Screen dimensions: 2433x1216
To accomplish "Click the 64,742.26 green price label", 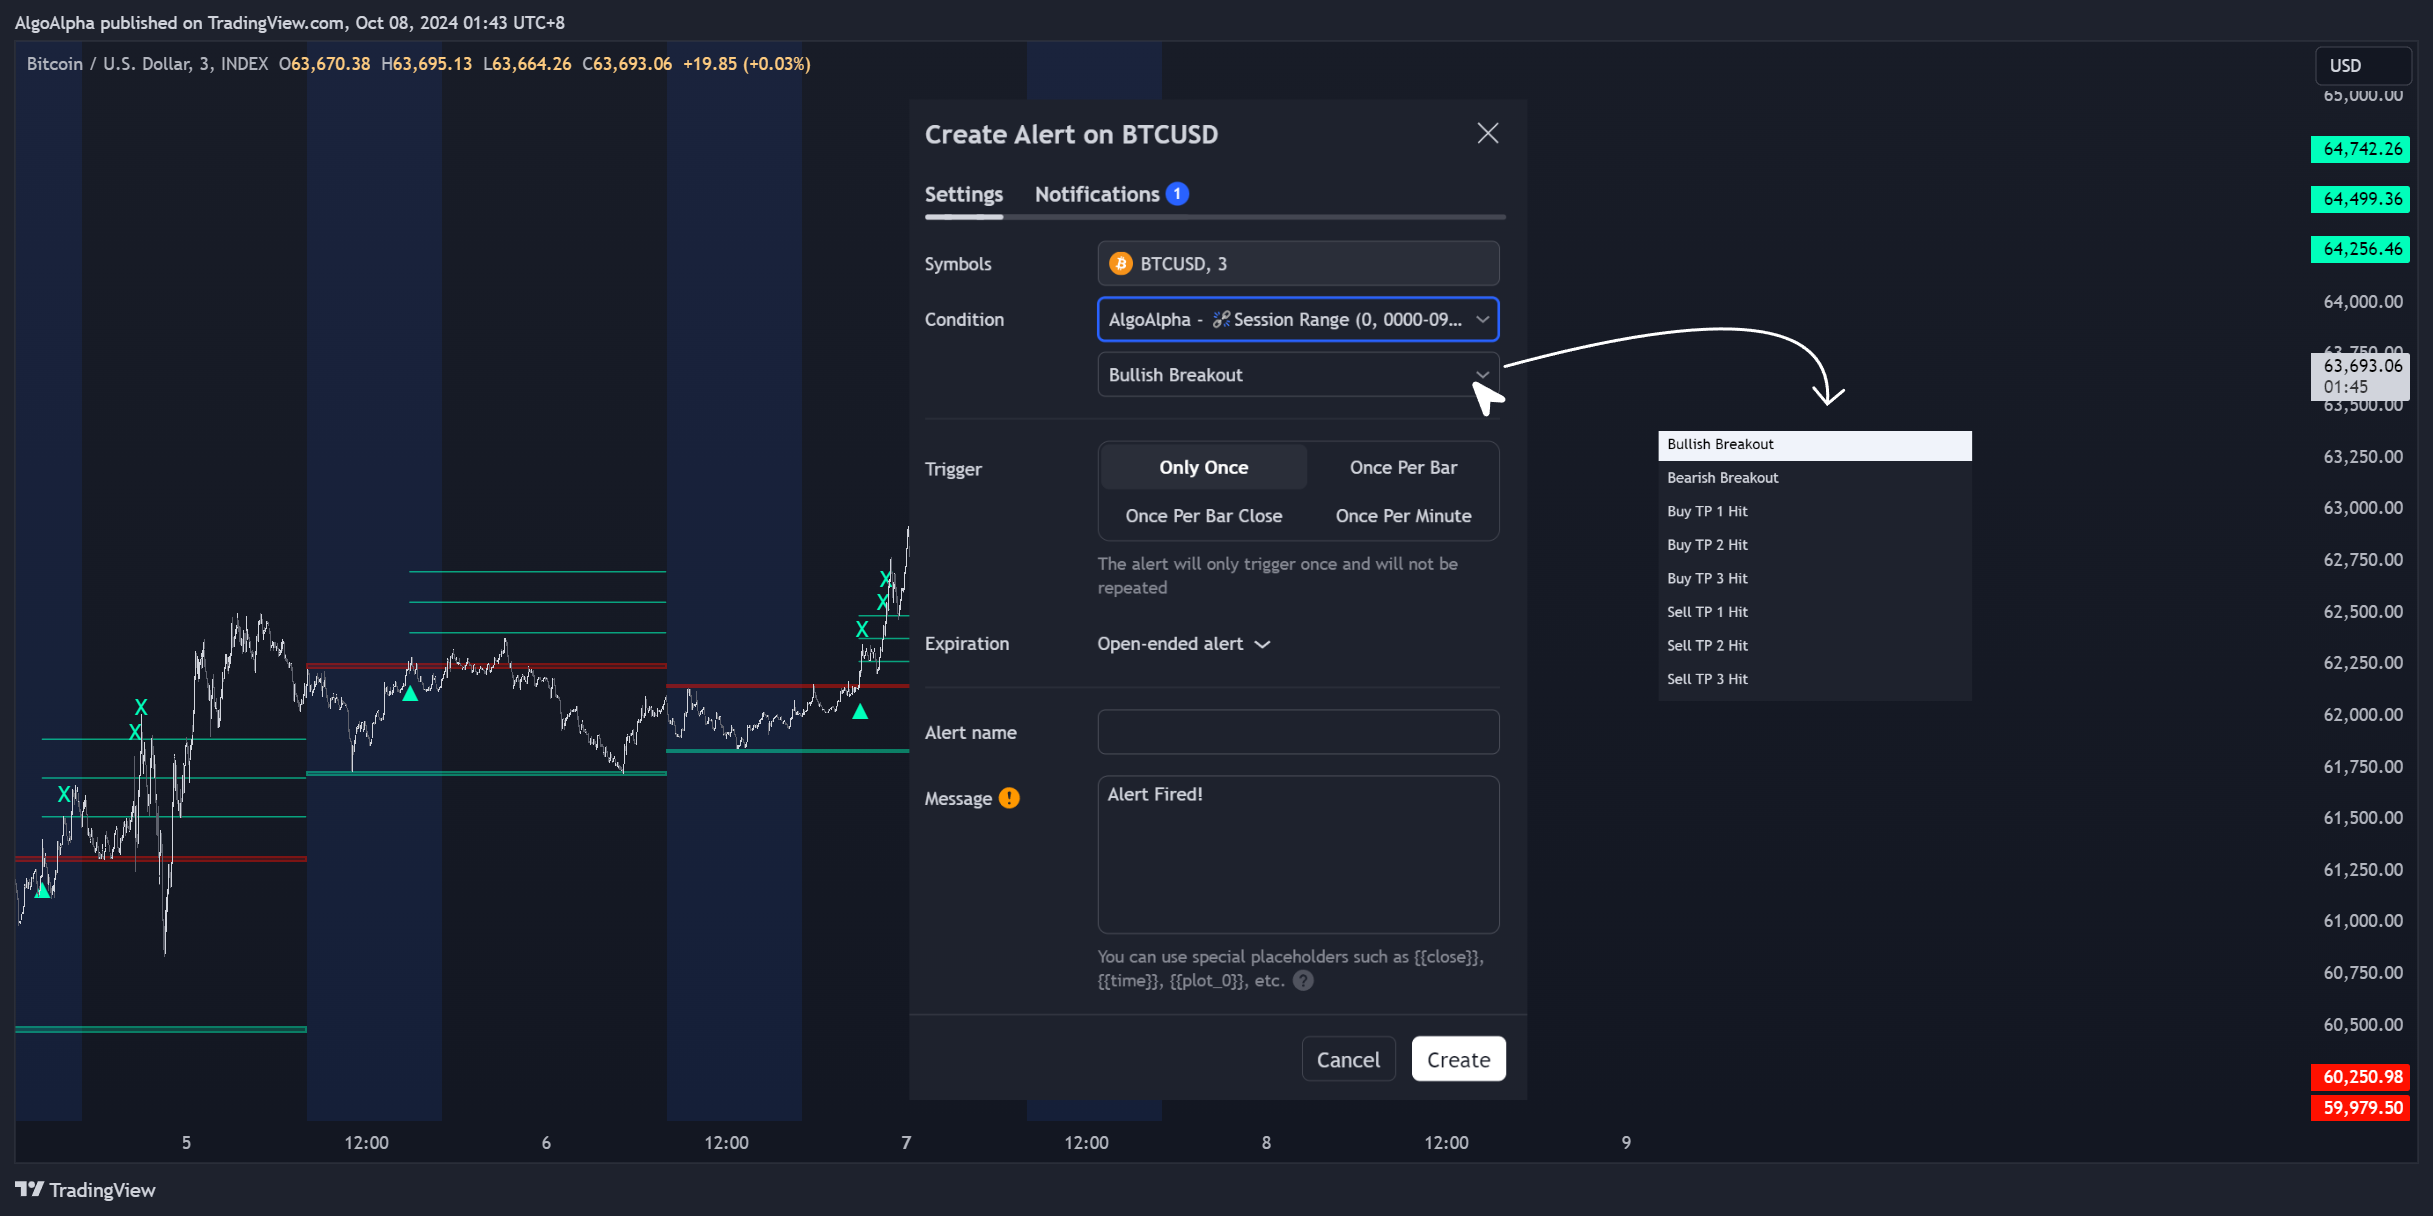I will [2361, 149].
